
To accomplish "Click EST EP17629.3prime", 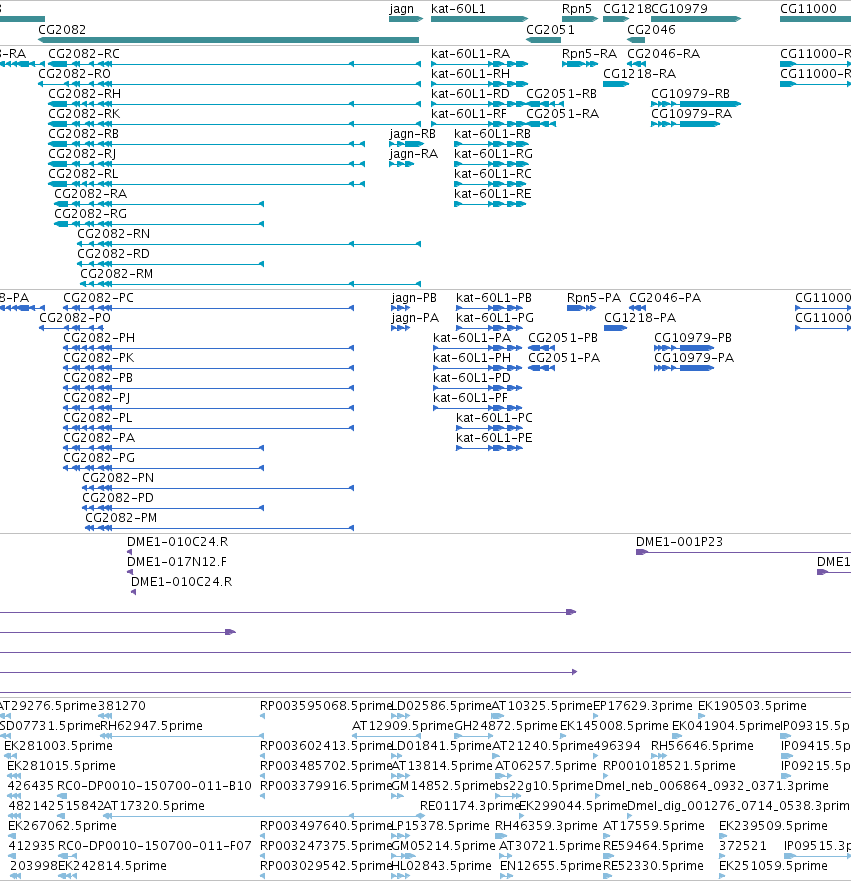I will (x=643, y=706).
